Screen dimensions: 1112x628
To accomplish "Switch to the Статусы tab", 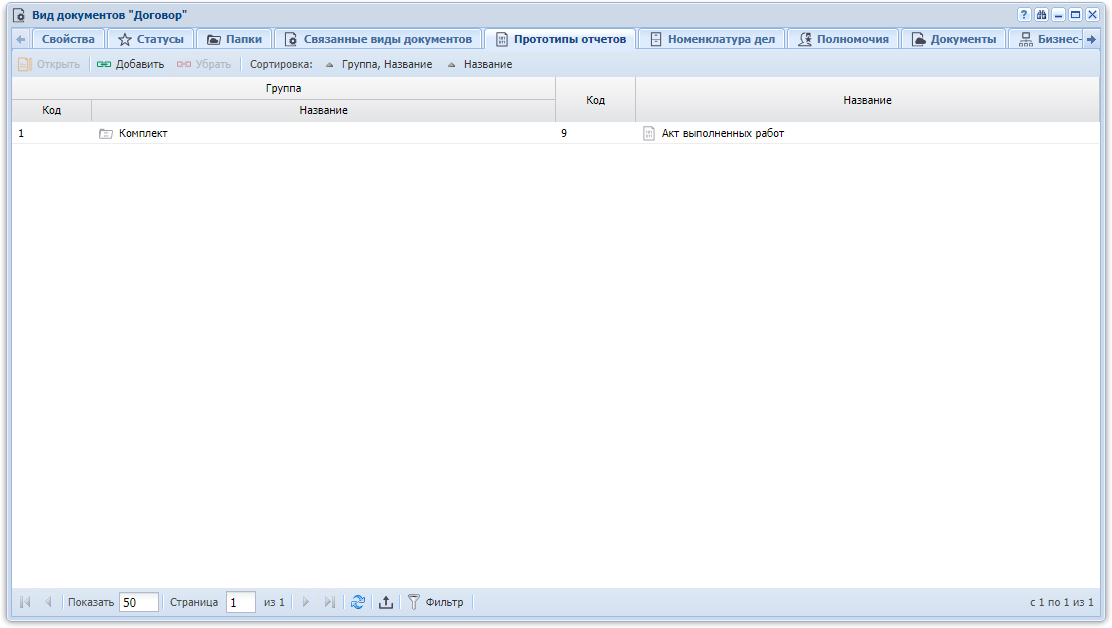I will tap(150, 39).
